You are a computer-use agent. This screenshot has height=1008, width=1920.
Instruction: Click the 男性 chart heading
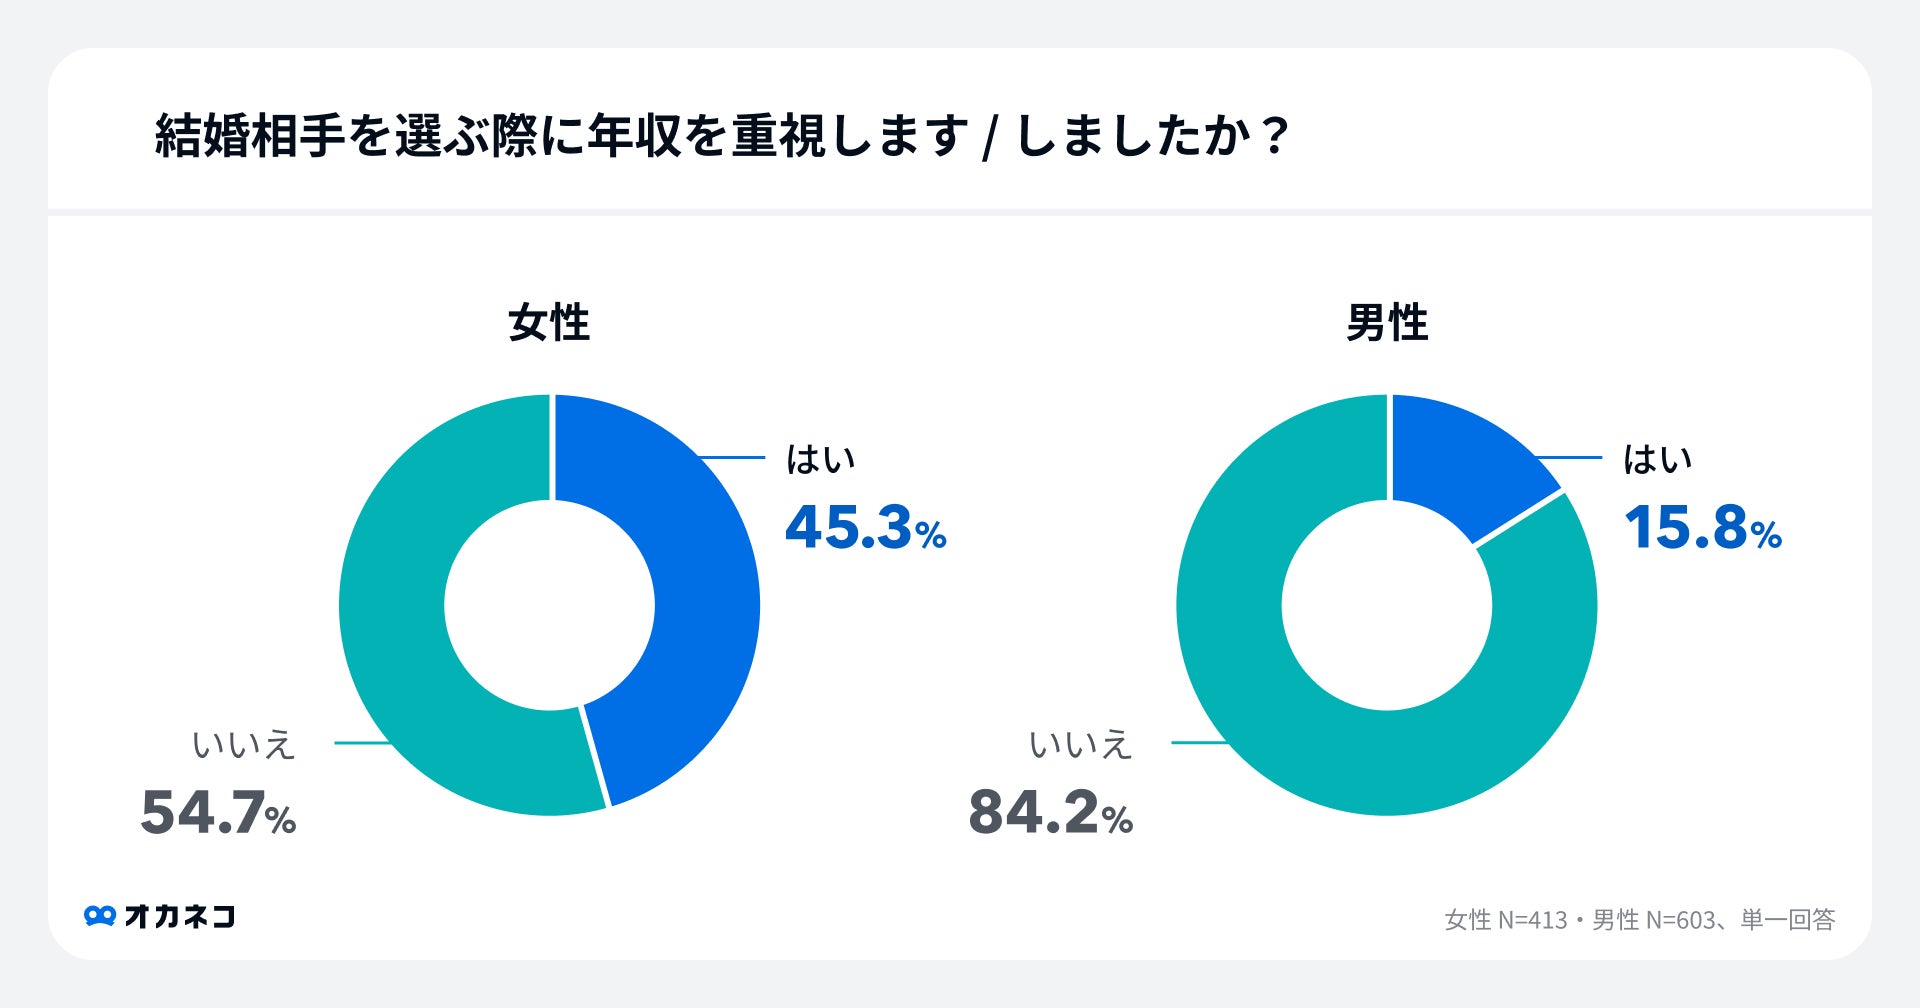pyautogui.click(x=1387, y=323)
